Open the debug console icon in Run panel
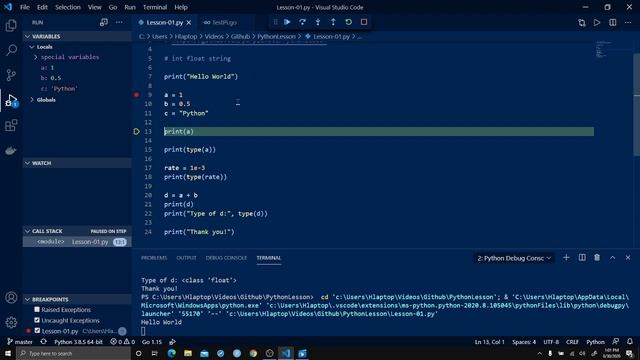 (104, 22)
